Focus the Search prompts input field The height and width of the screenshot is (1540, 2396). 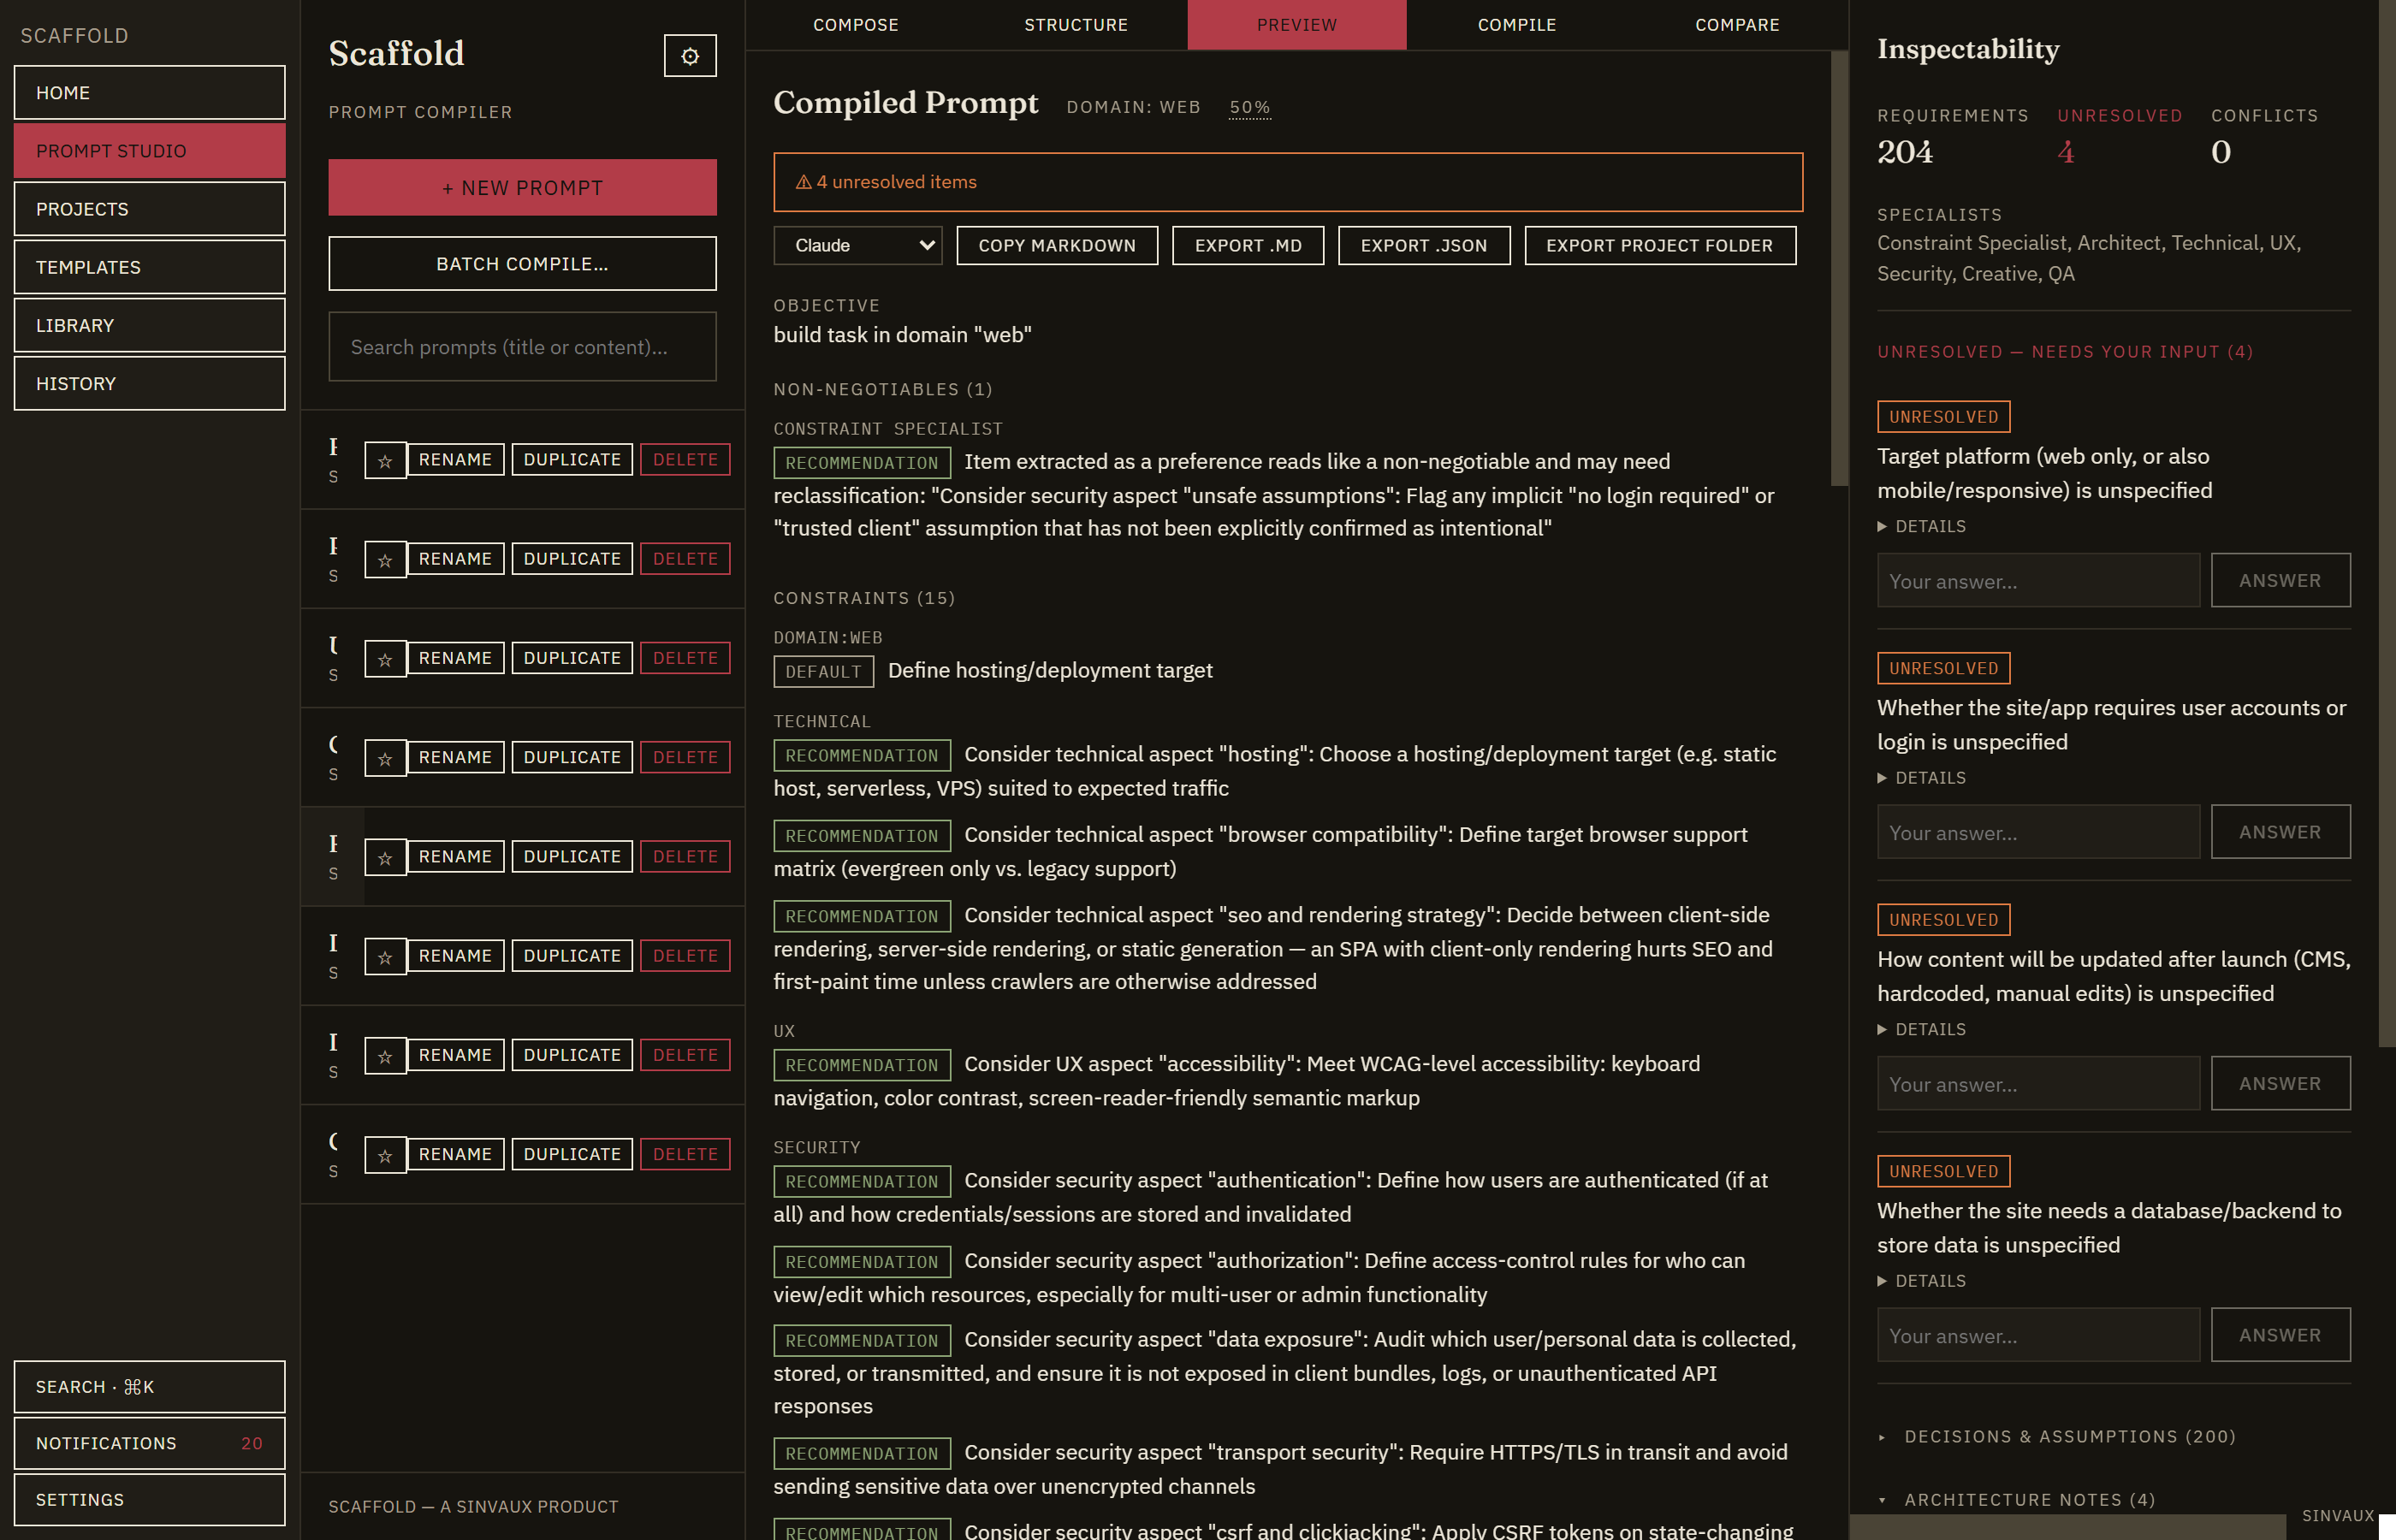coord(522,346)
